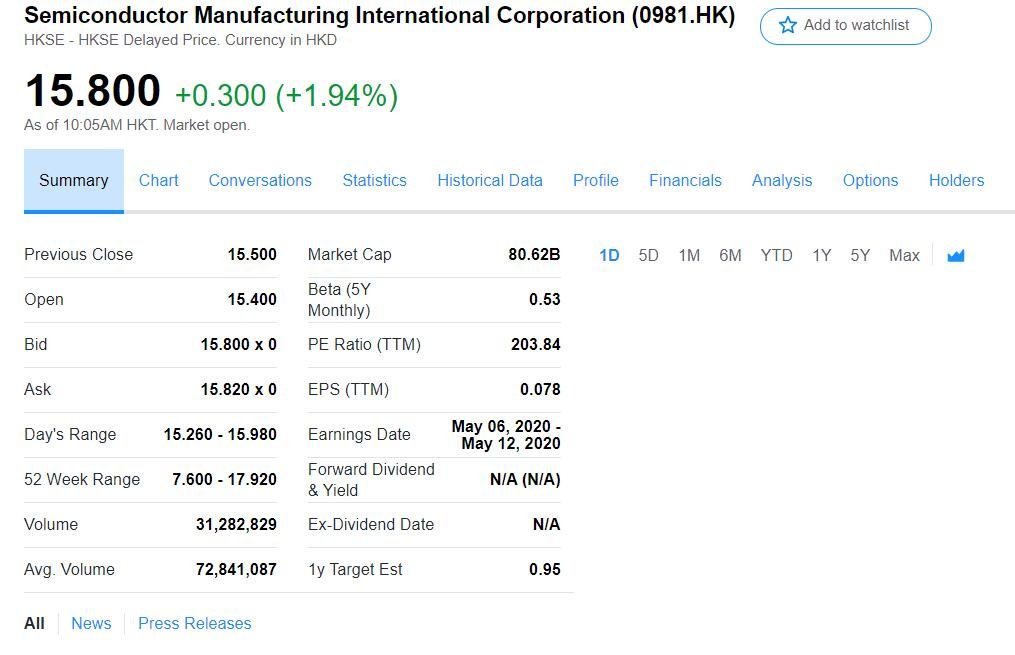Viewport: 1015px width, 655px height.
Task: Open the Options tab
Action: click(870, 181)
